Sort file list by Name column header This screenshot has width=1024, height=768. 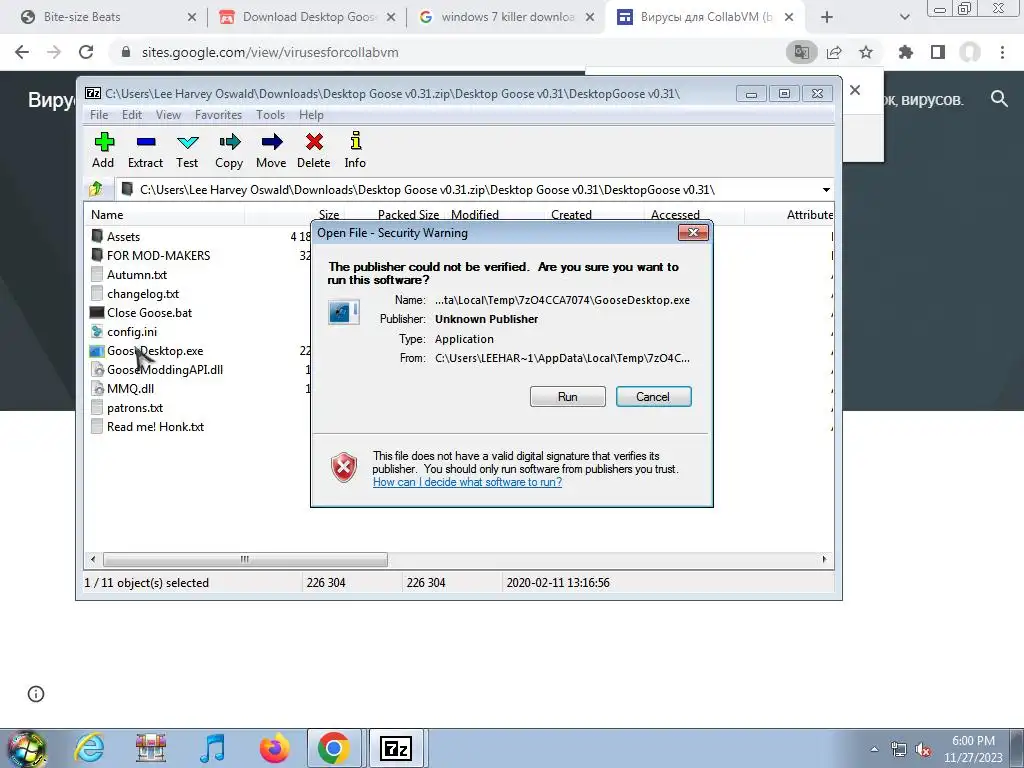(x=165, y=214)
